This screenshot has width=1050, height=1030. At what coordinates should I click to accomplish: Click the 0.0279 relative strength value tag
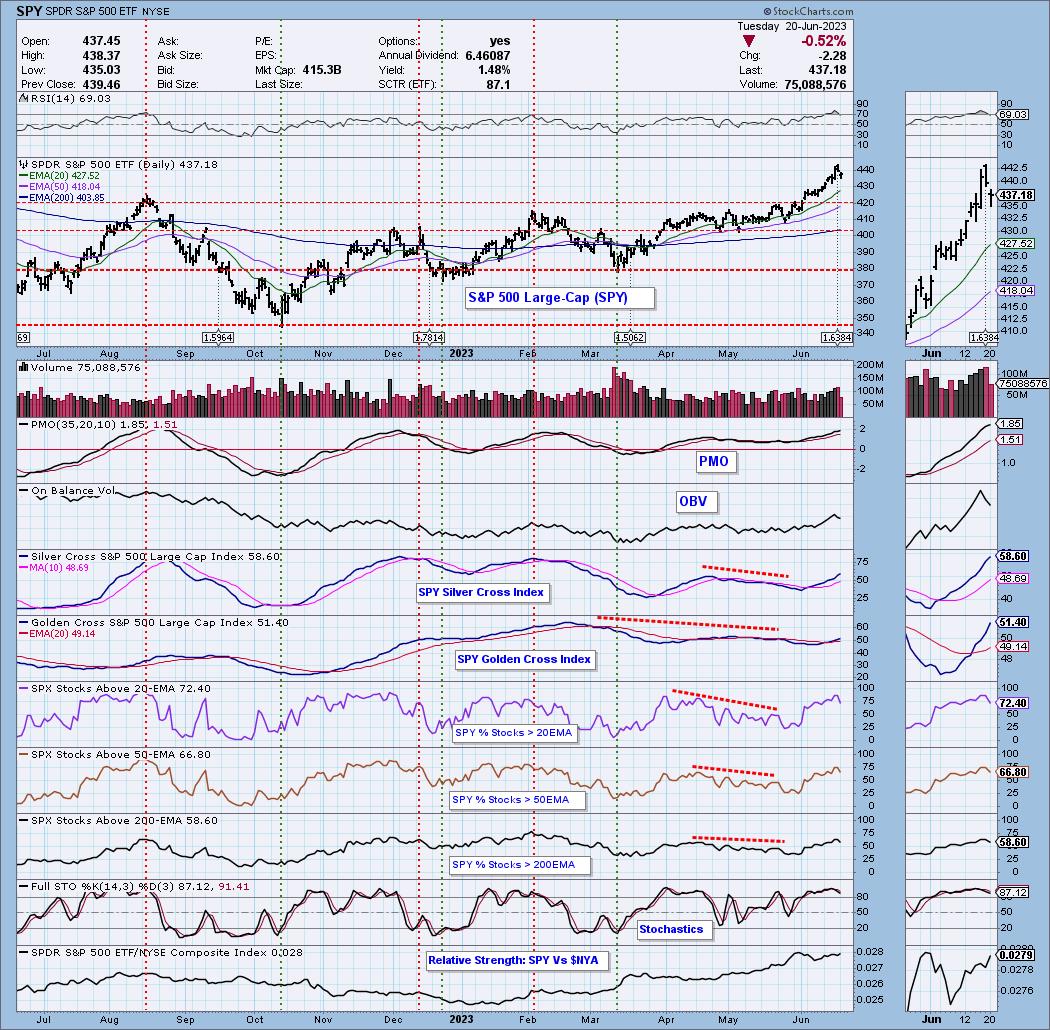(1015, 956)
